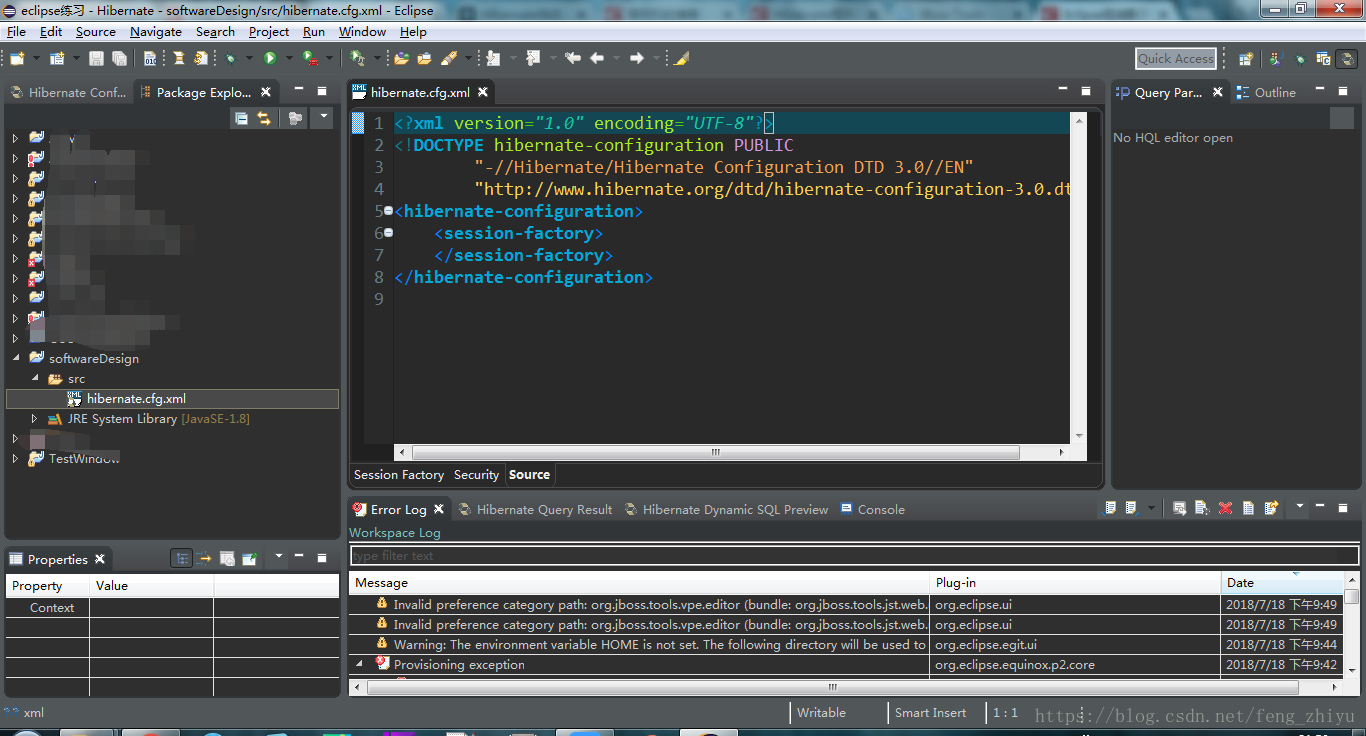
Task: Expand the Provisioning exception log entry
Action: (x=360, y=664)
